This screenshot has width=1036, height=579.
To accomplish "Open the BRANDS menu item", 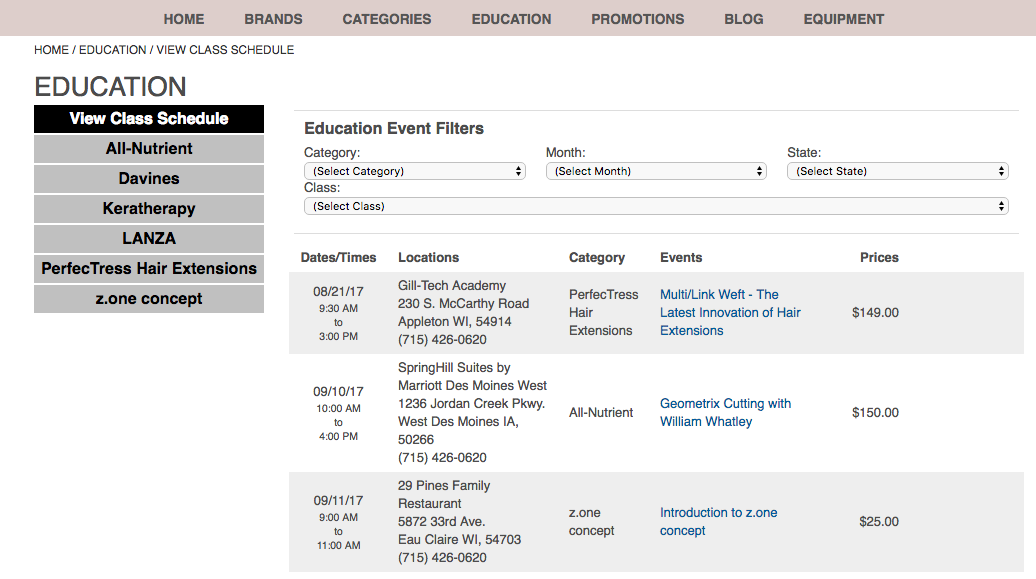I will coord(274,19).
